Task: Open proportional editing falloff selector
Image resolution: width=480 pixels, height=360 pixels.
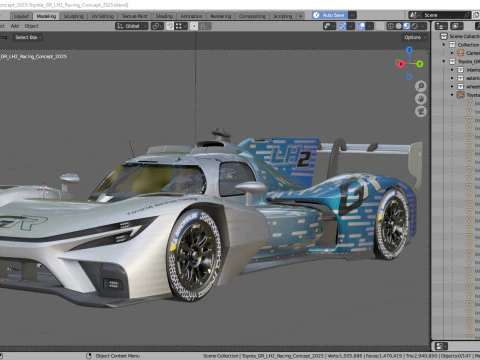Action: (205, 26)
